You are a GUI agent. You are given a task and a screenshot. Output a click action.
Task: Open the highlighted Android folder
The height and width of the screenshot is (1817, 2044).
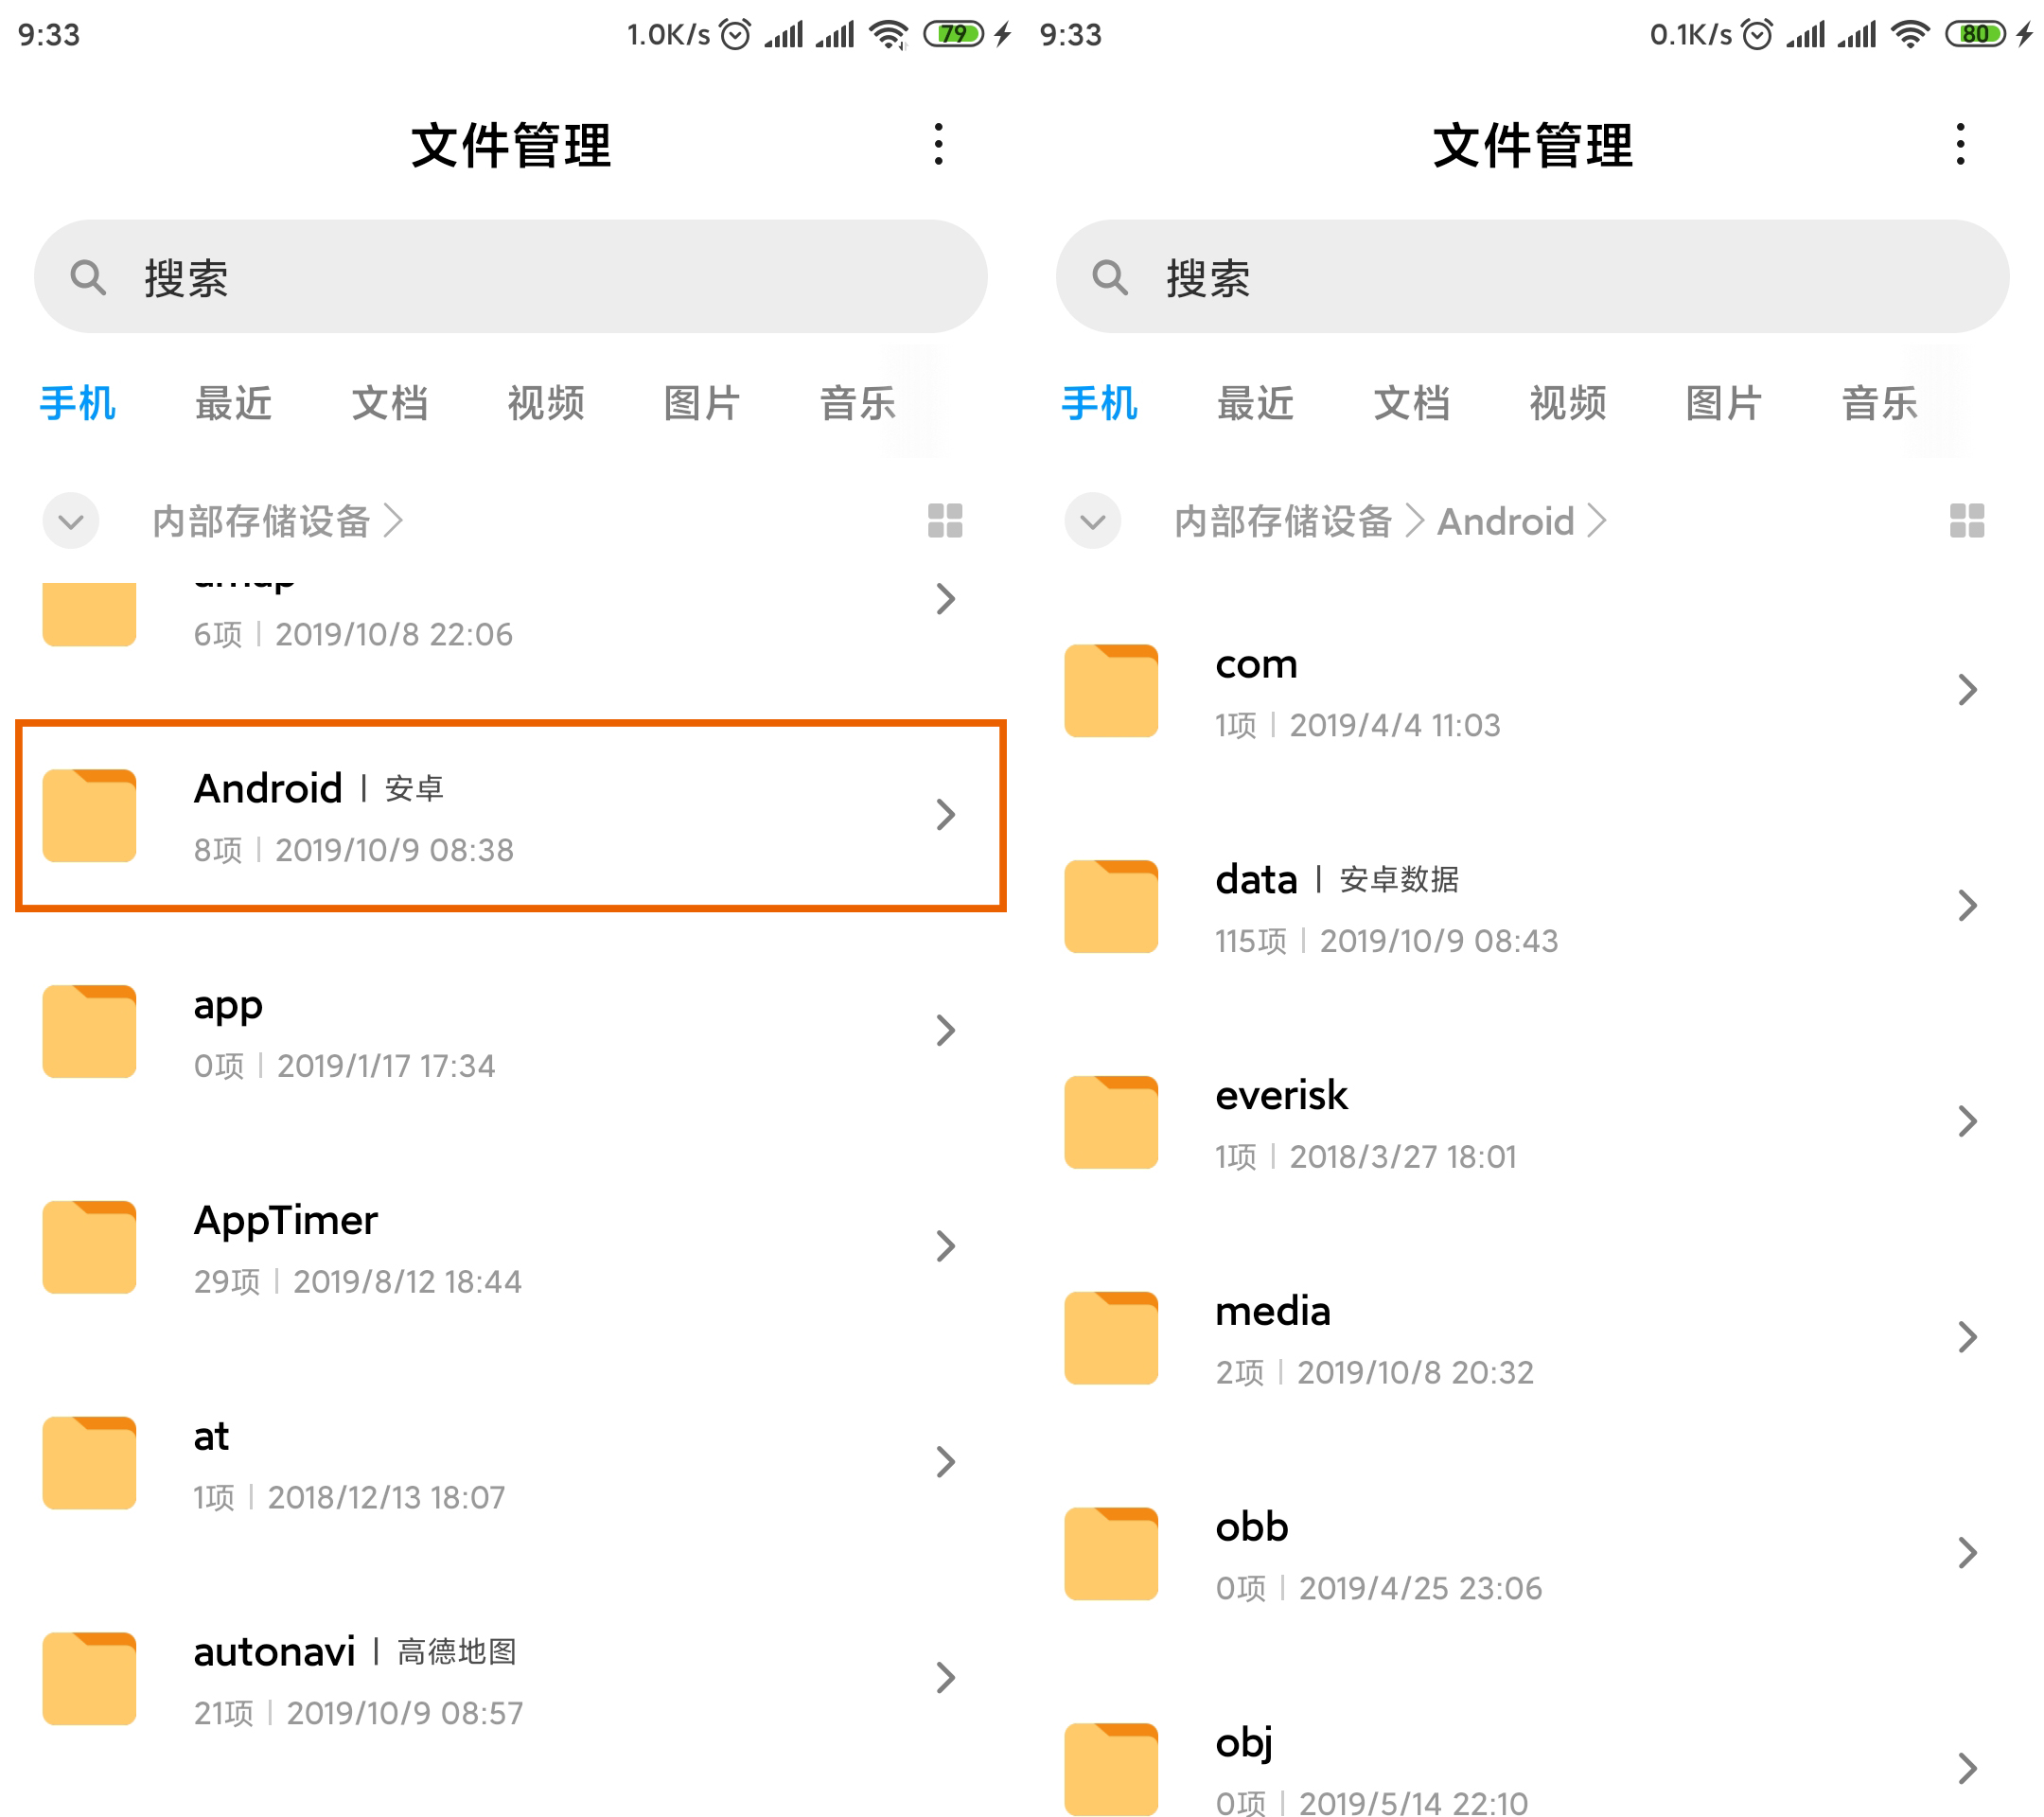coord(510,815)
